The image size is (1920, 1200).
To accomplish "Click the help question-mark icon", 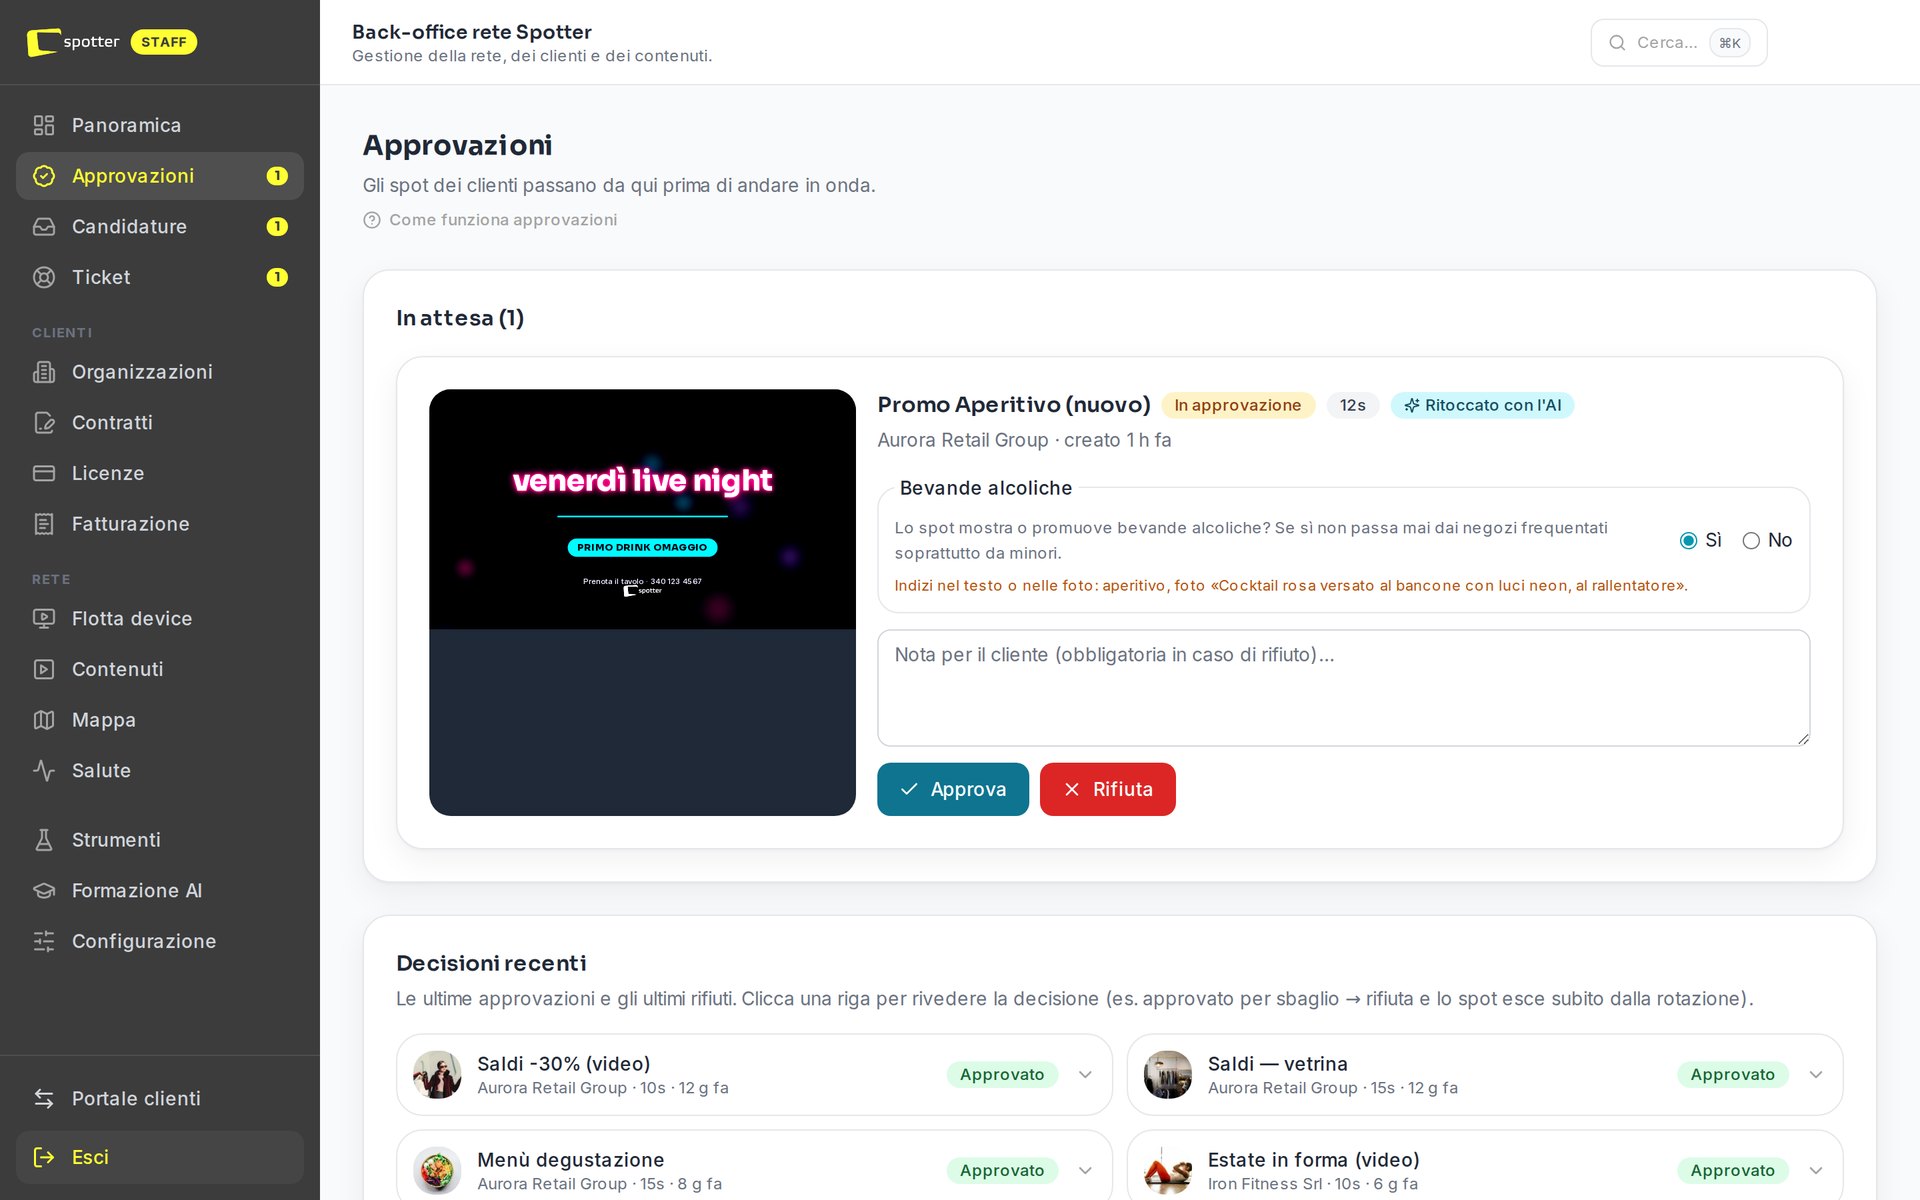I will [x=372, y=220].
